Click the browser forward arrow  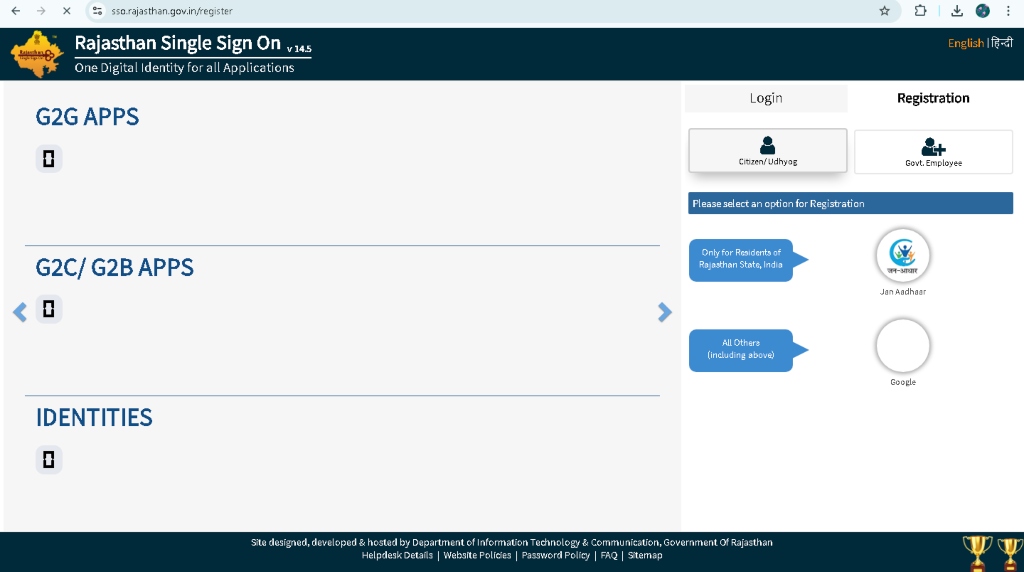tap(41, 11)
